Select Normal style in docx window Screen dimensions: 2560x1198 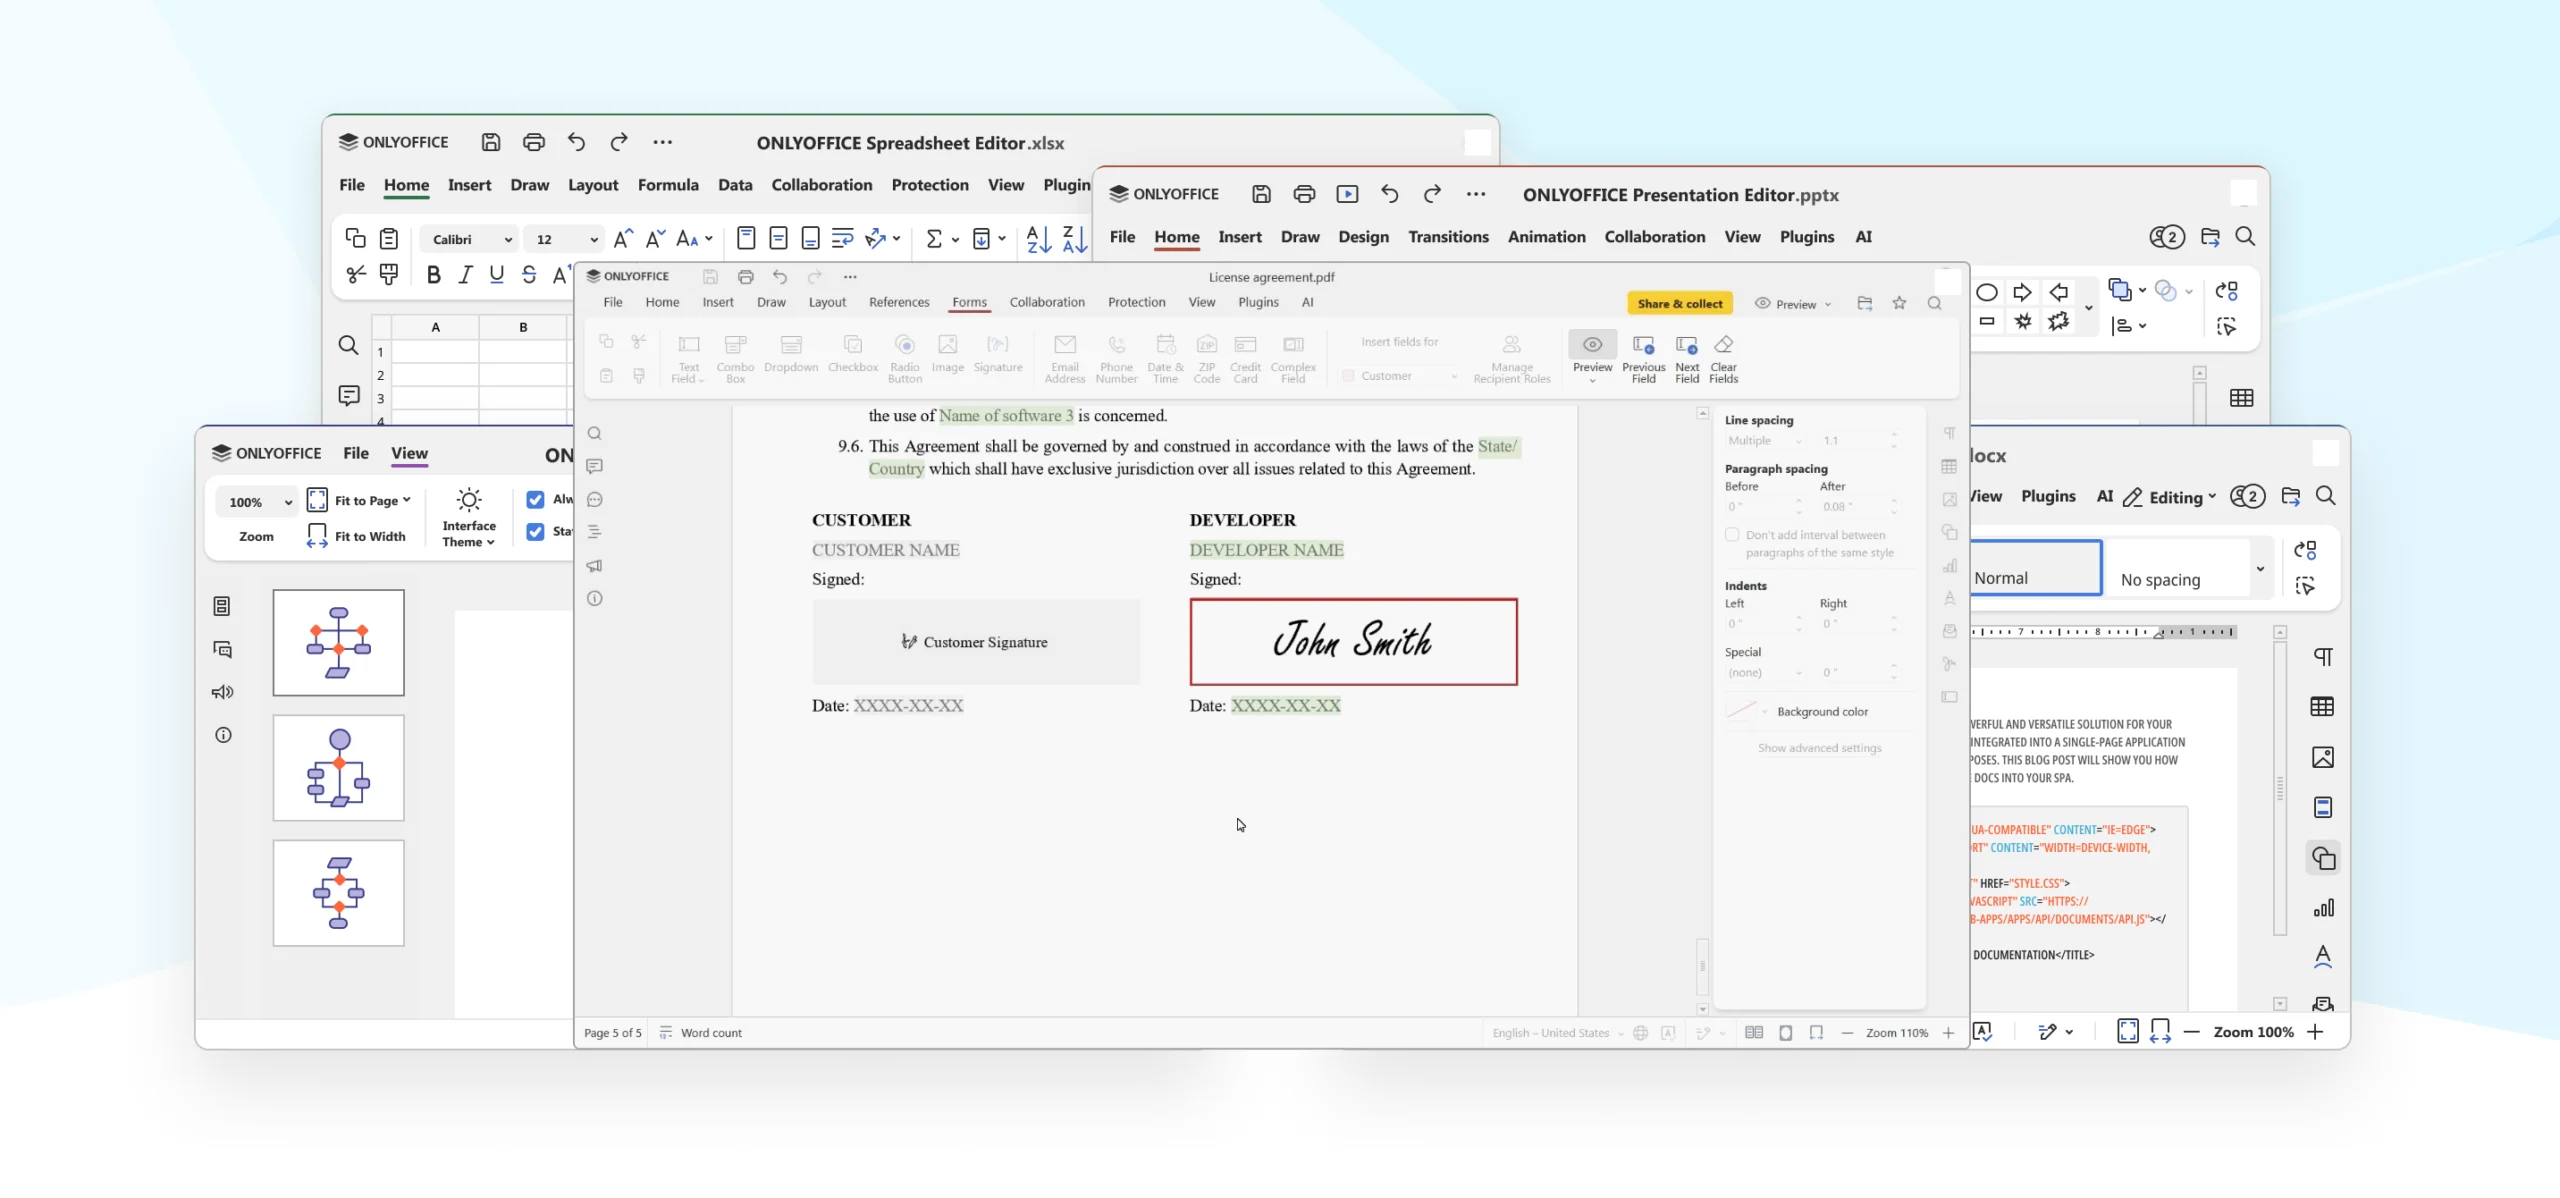[2036, 568]
